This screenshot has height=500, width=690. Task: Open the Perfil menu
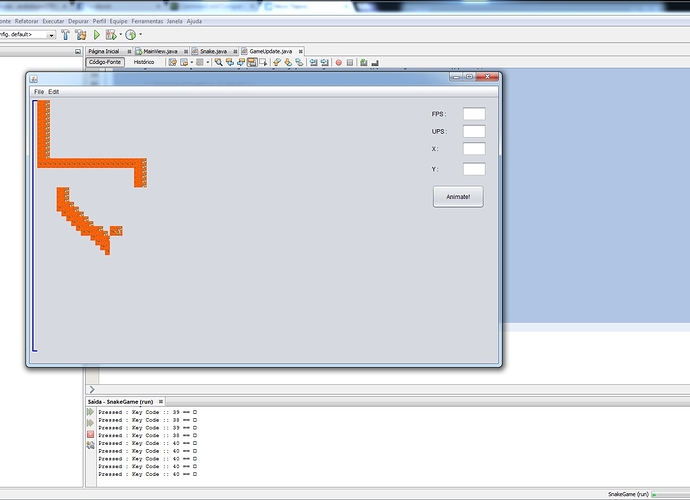[x=99, y=21]
